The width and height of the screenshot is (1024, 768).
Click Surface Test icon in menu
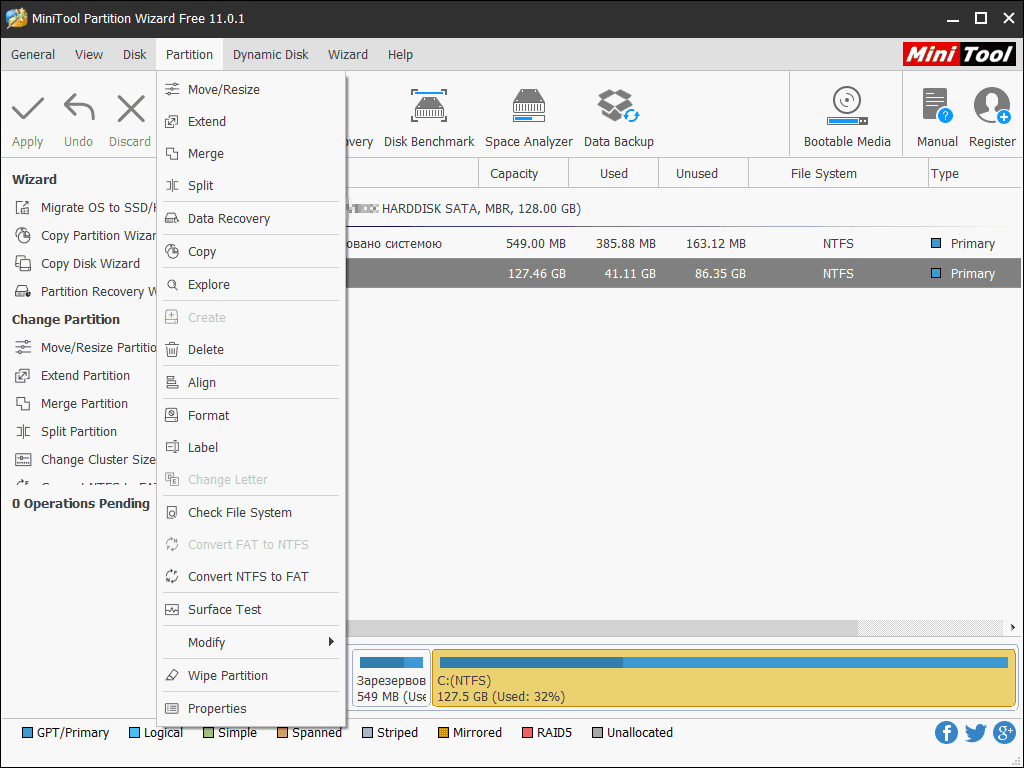172,609
